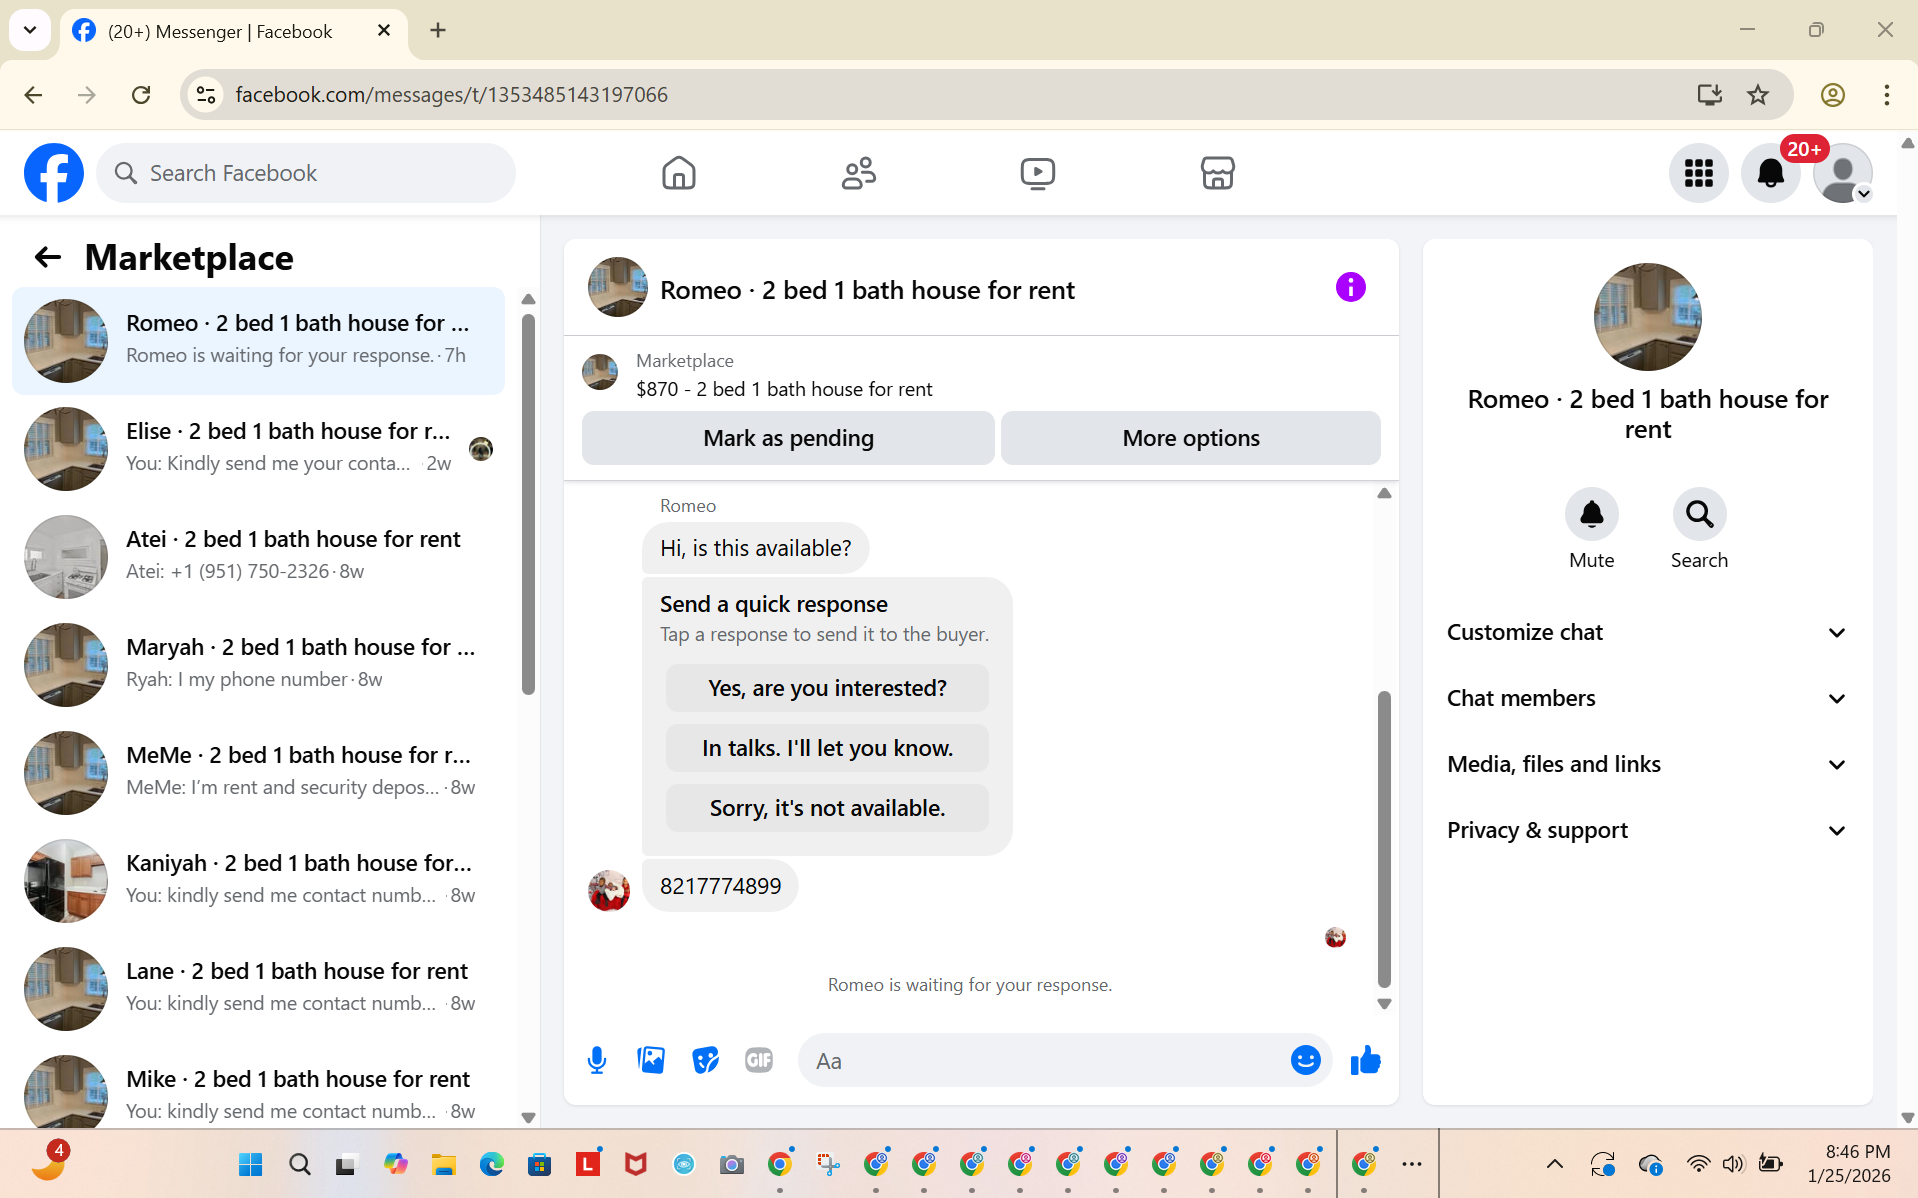Viewport: 1918px width, 1198px height.
Task: Open the emoji picker
Action: [1305, 1060]
